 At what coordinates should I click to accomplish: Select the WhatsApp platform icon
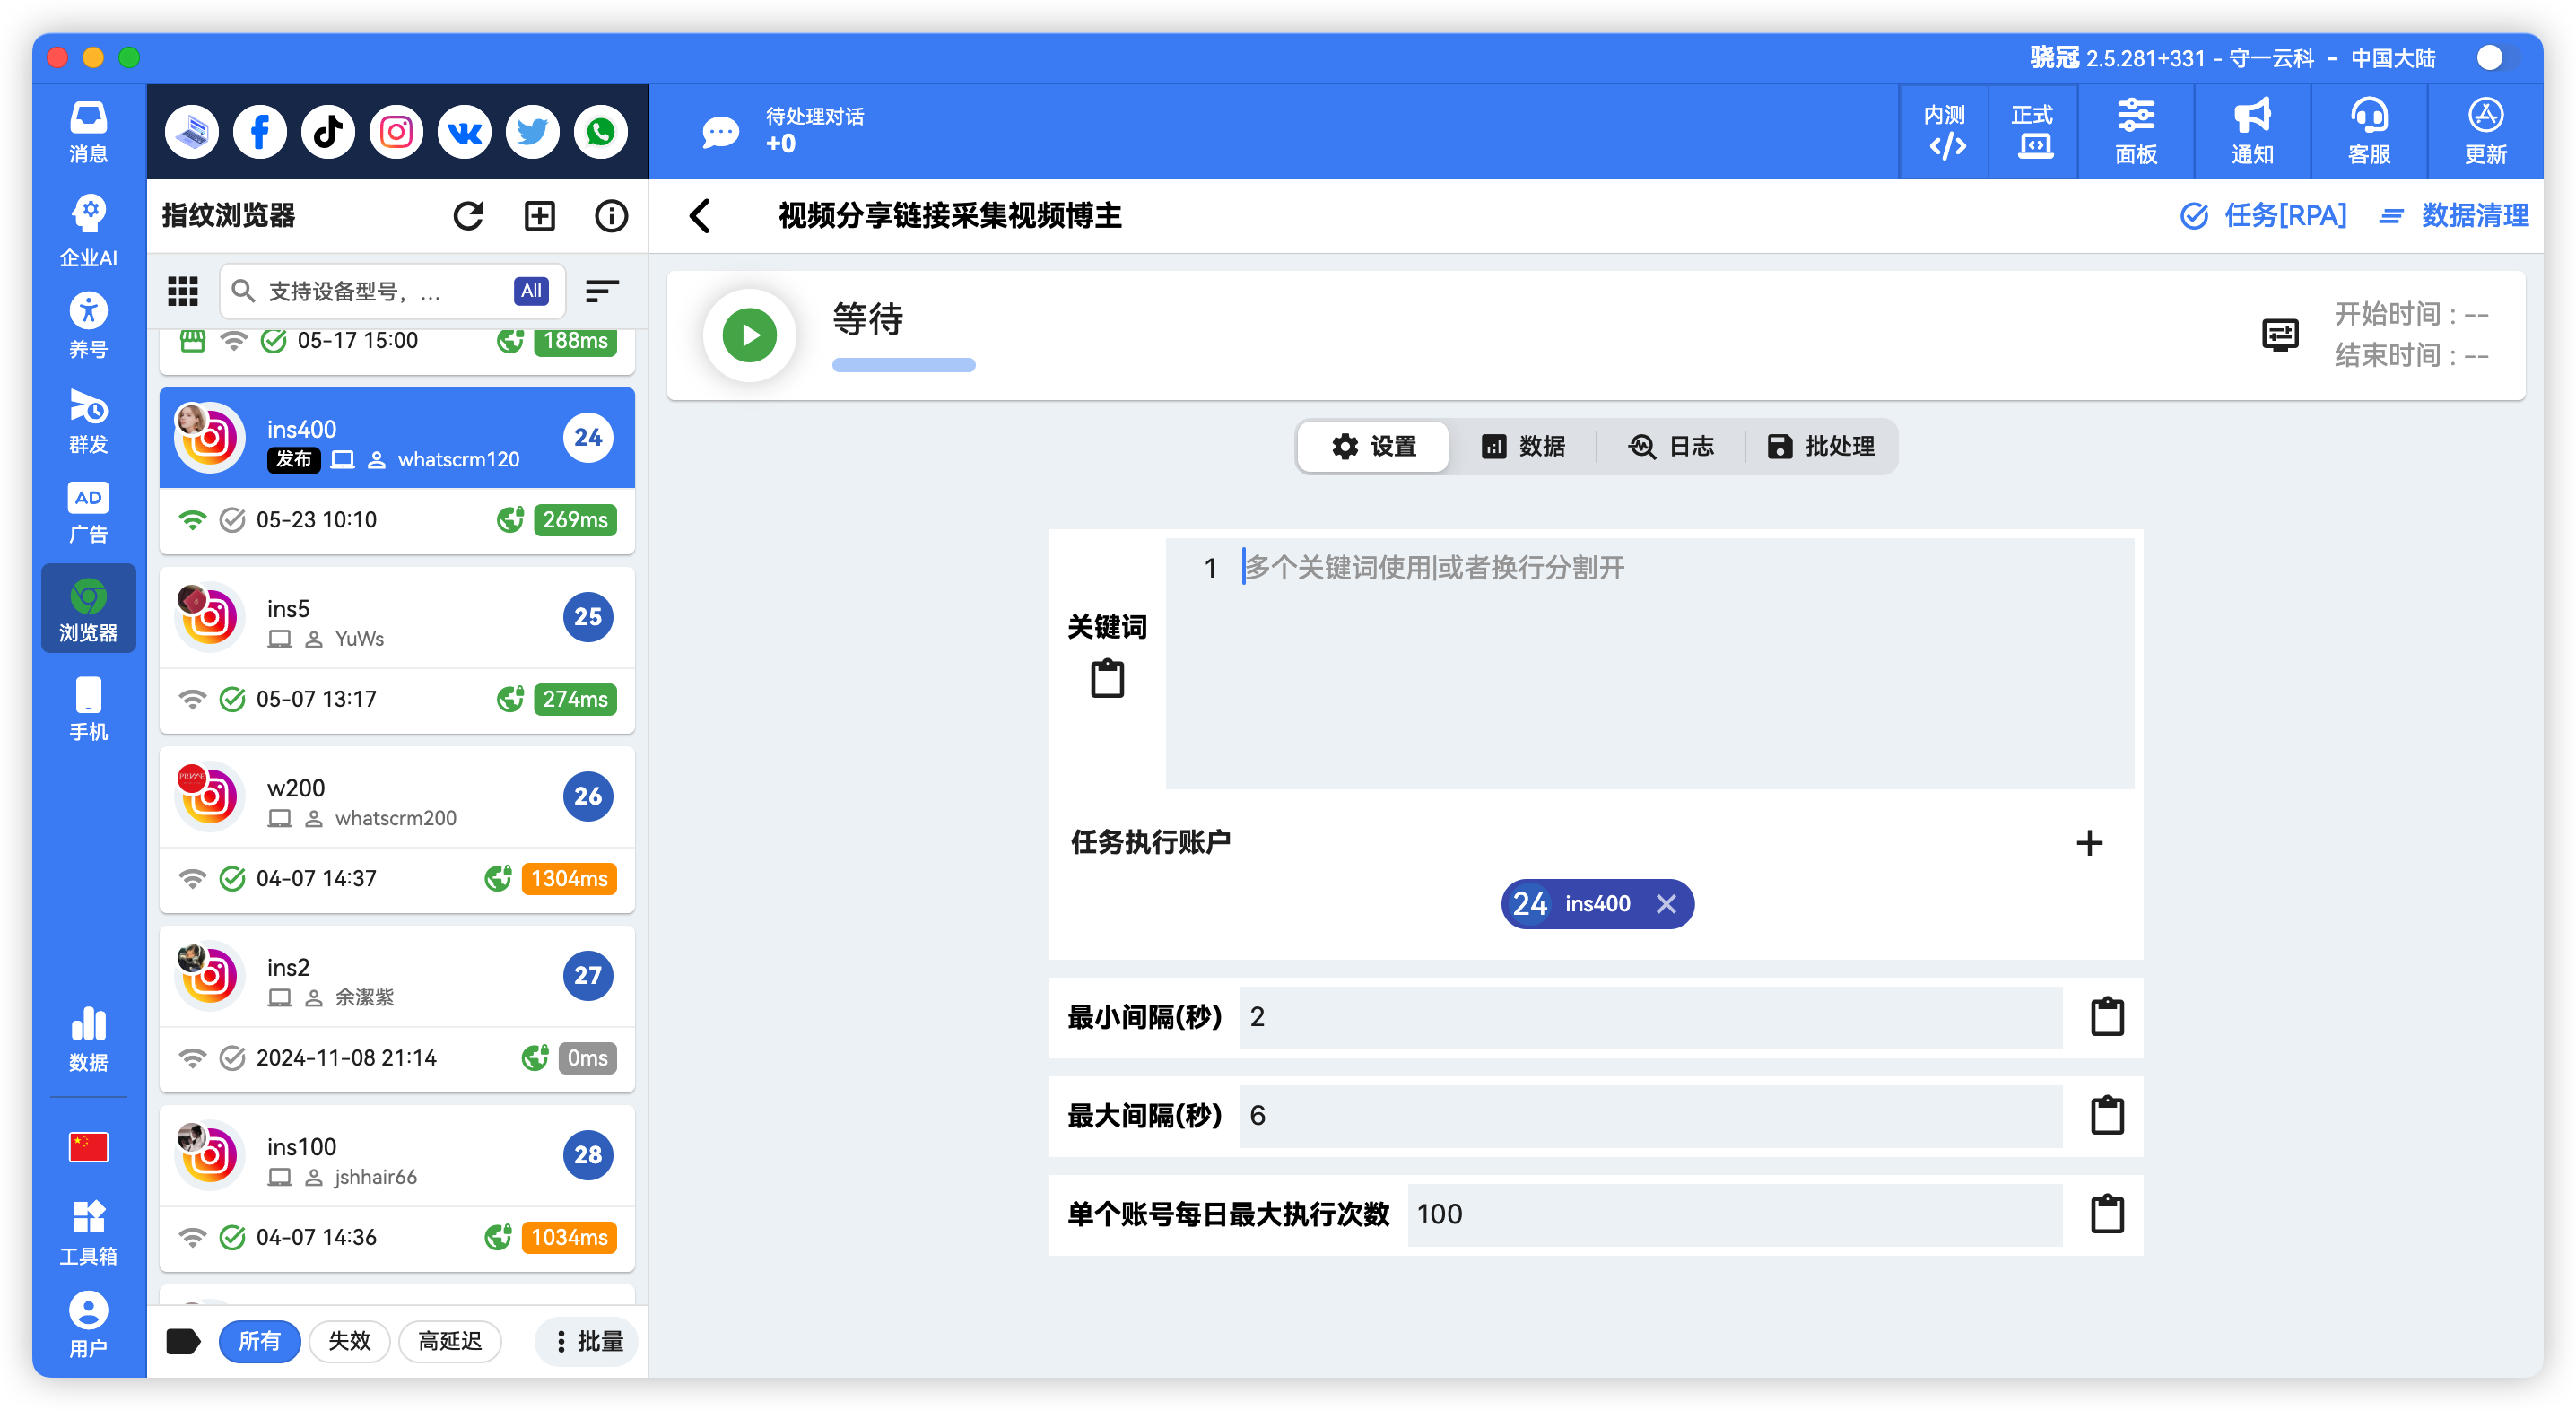(x=600, y=131)
